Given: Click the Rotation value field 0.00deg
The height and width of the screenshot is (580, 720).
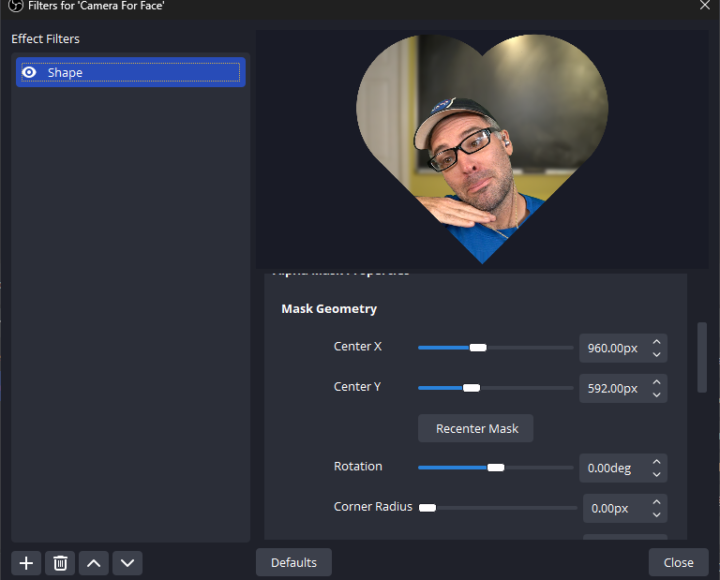Looking at the screenshot, I should [x=612, y=467].
